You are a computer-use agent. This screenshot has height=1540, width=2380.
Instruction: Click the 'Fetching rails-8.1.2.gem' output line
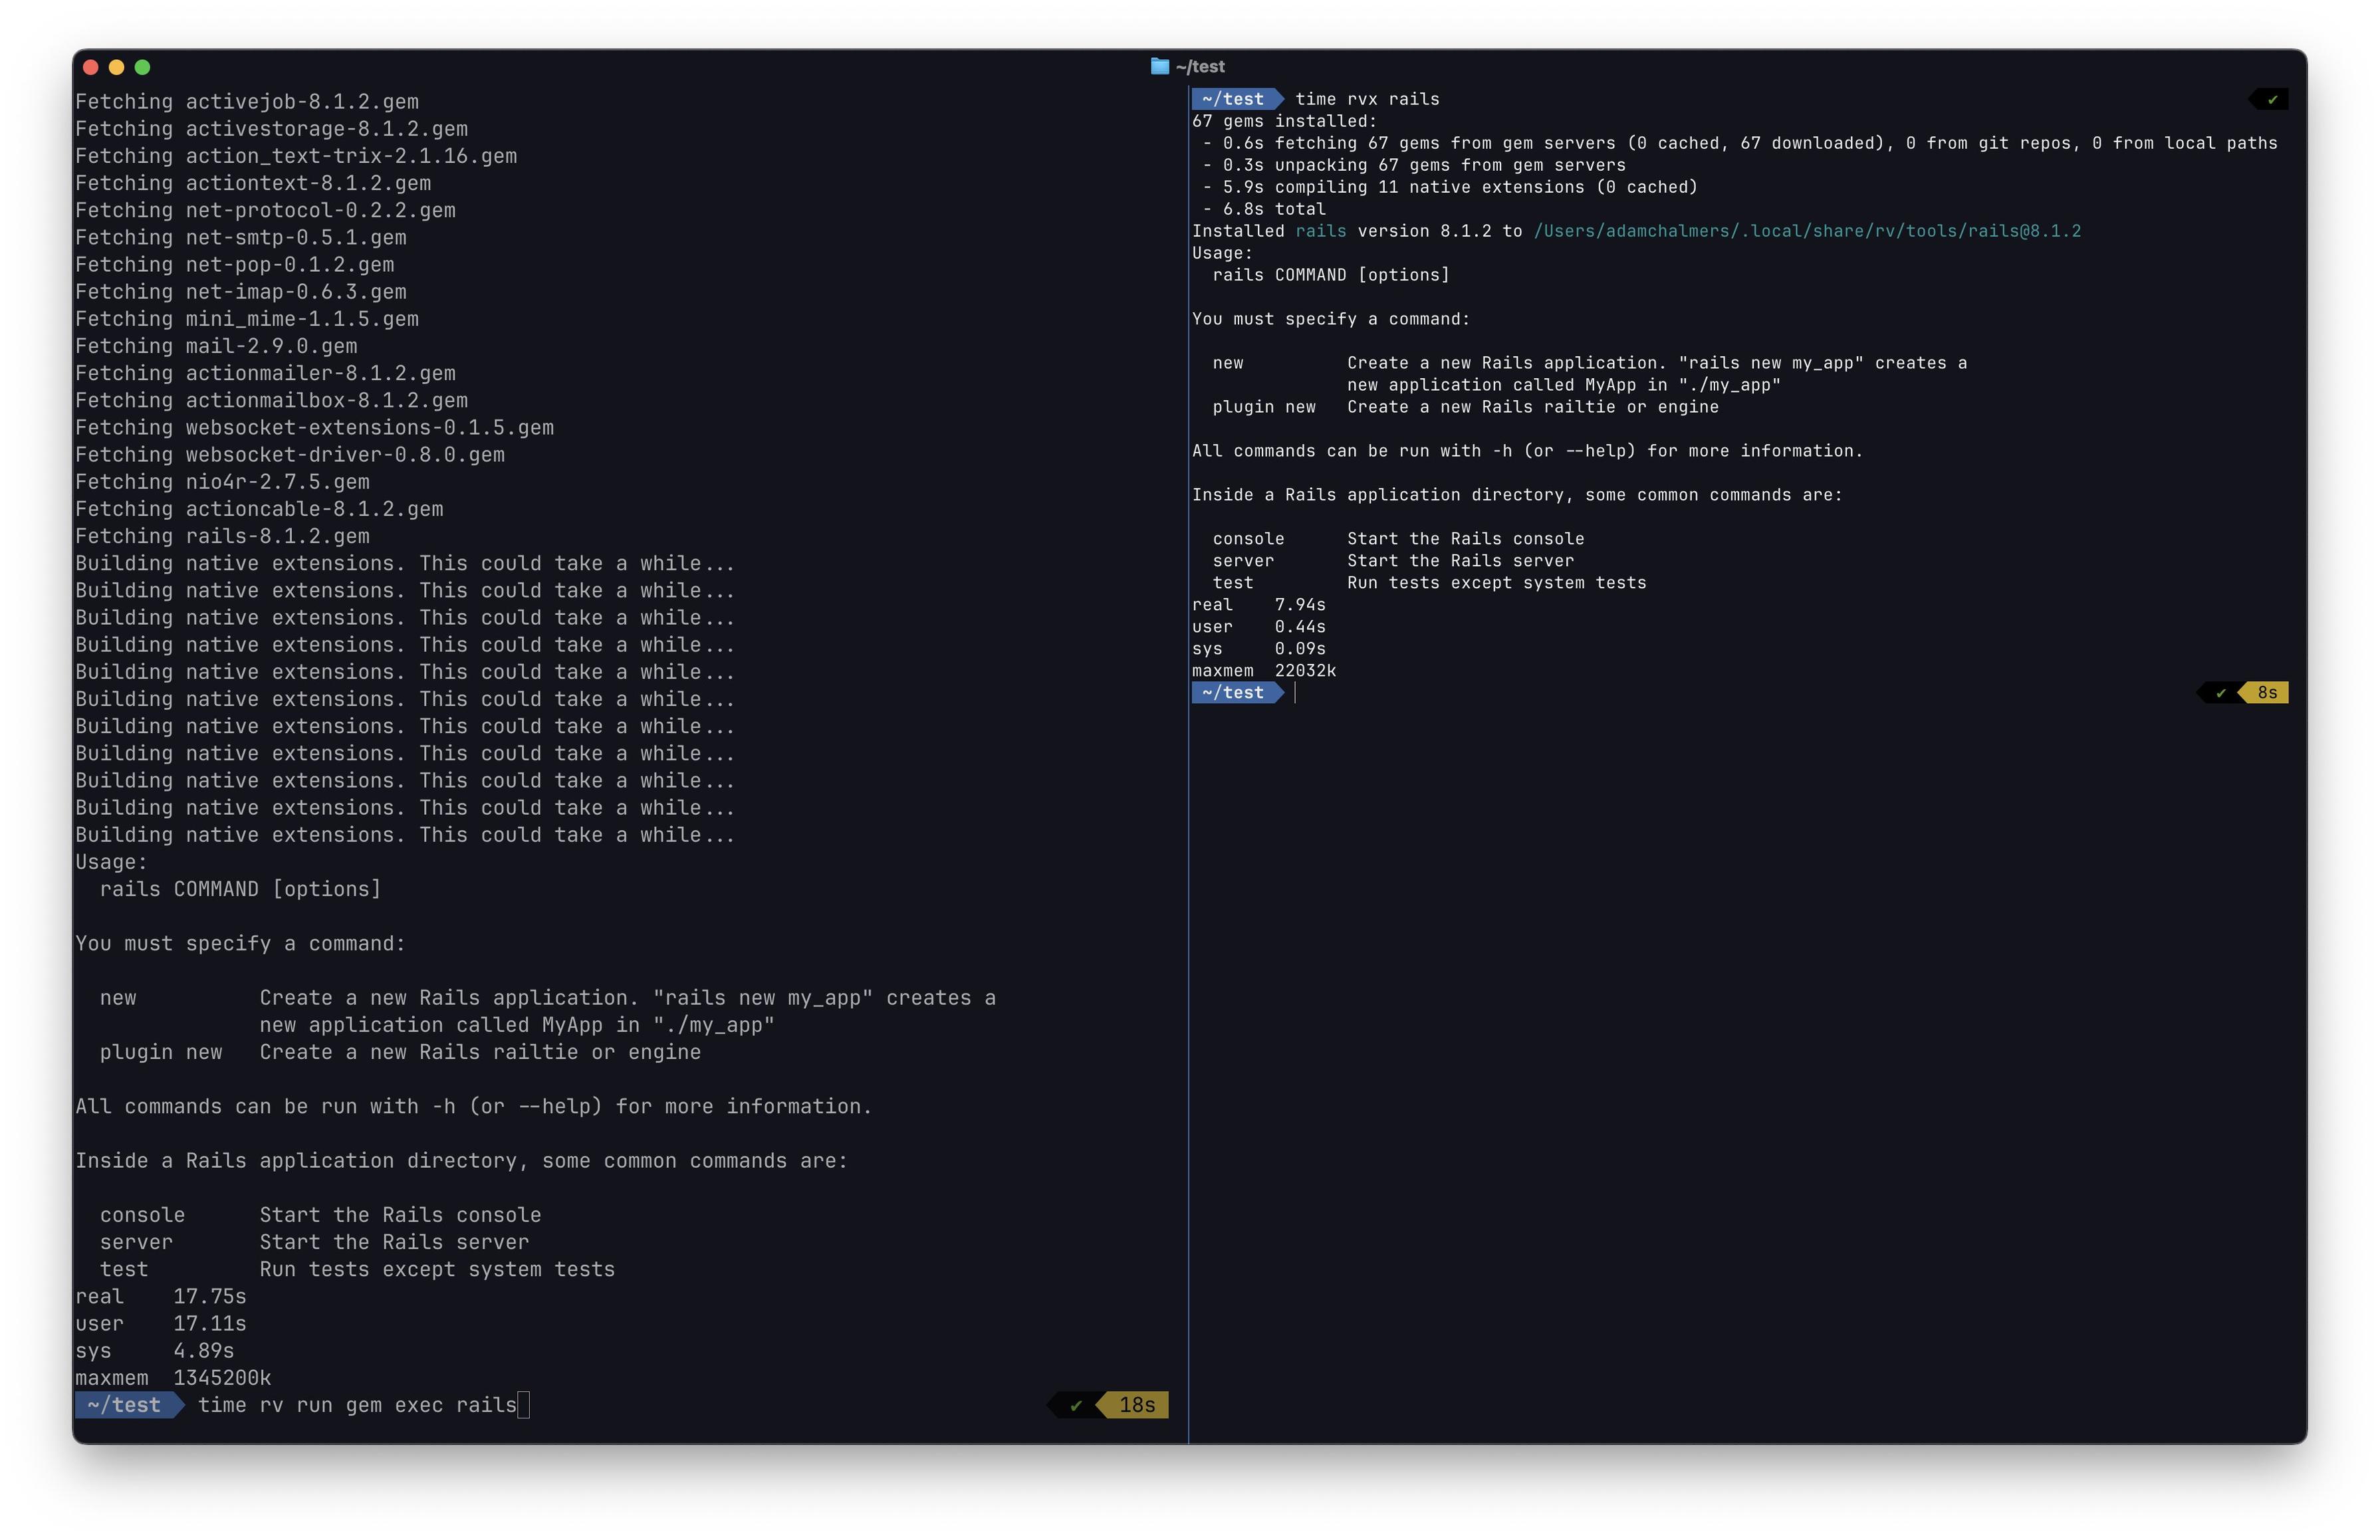[222, 536]
